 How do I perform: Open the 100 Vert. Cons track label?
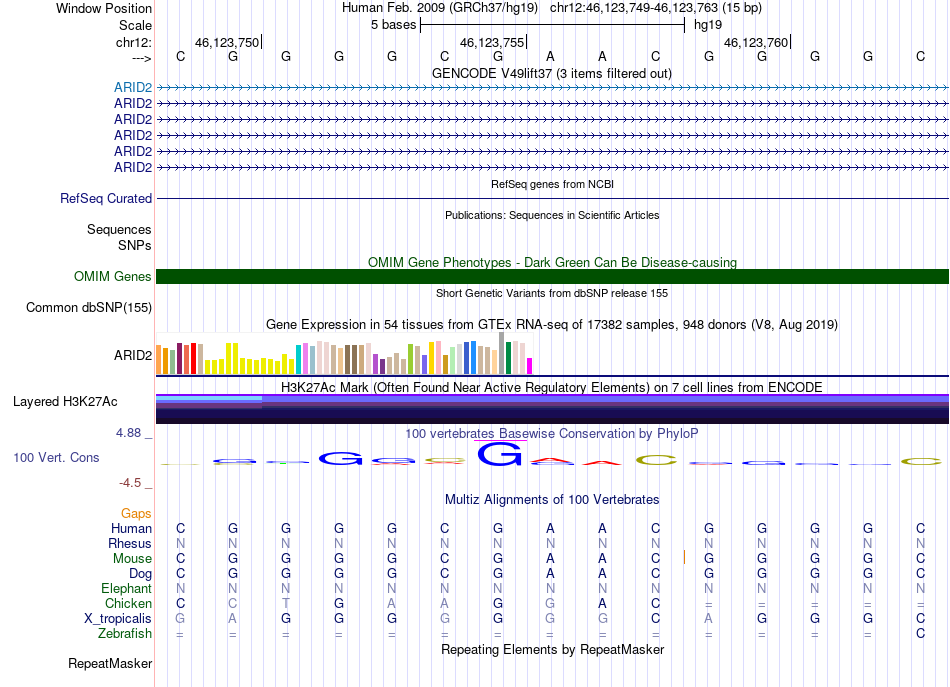click(x=56, y=457)
